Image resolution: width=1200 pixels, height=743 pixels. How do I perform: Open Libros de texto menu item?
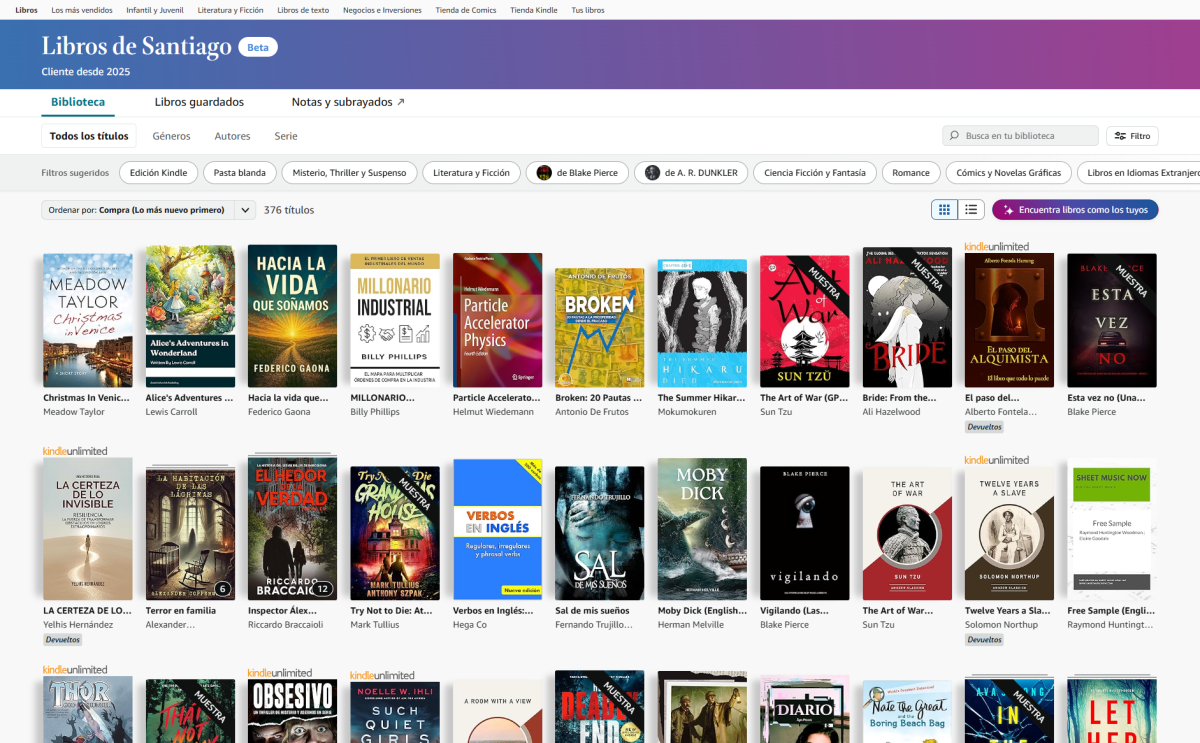[303, 10]
